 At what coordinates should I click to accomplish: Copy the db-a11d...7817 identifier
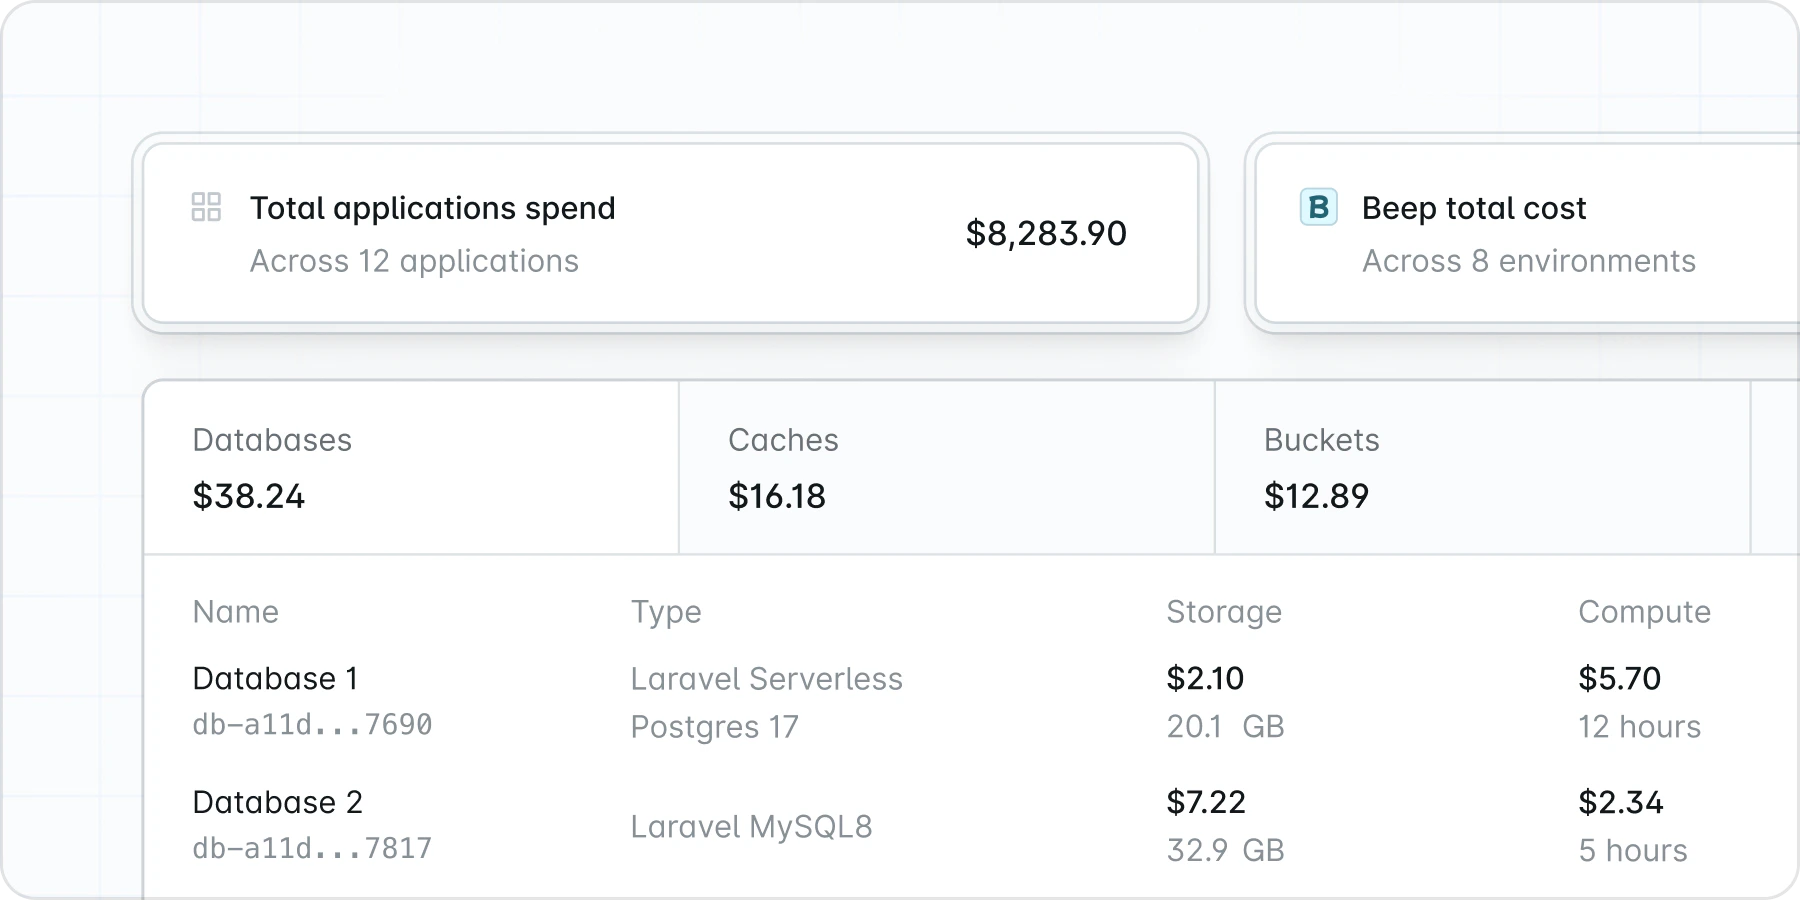coord(313,848)
